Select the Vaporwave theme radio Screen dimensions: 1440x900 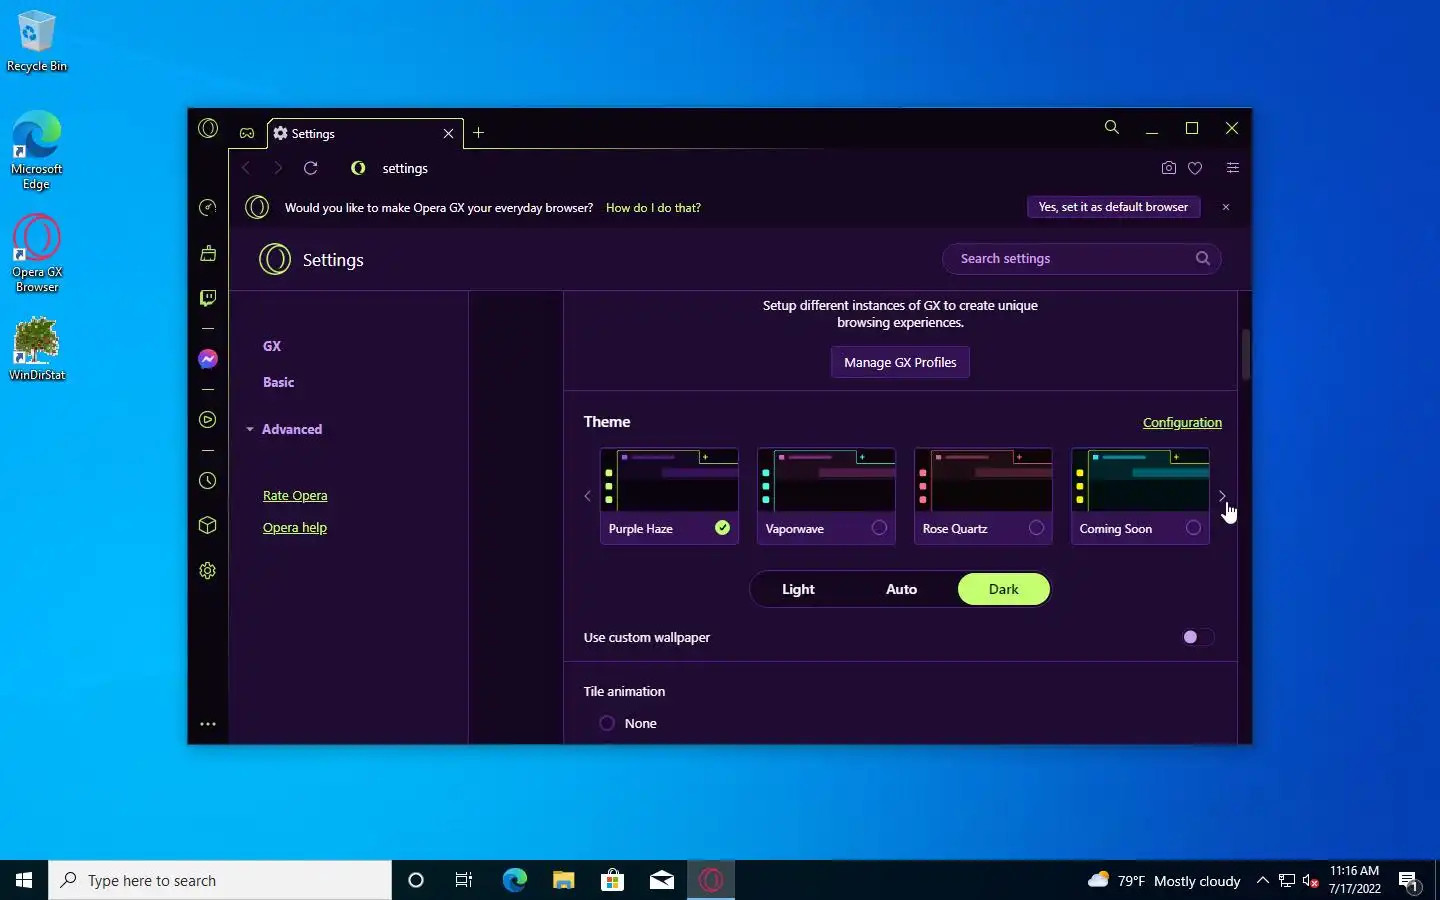click(879, 528)
